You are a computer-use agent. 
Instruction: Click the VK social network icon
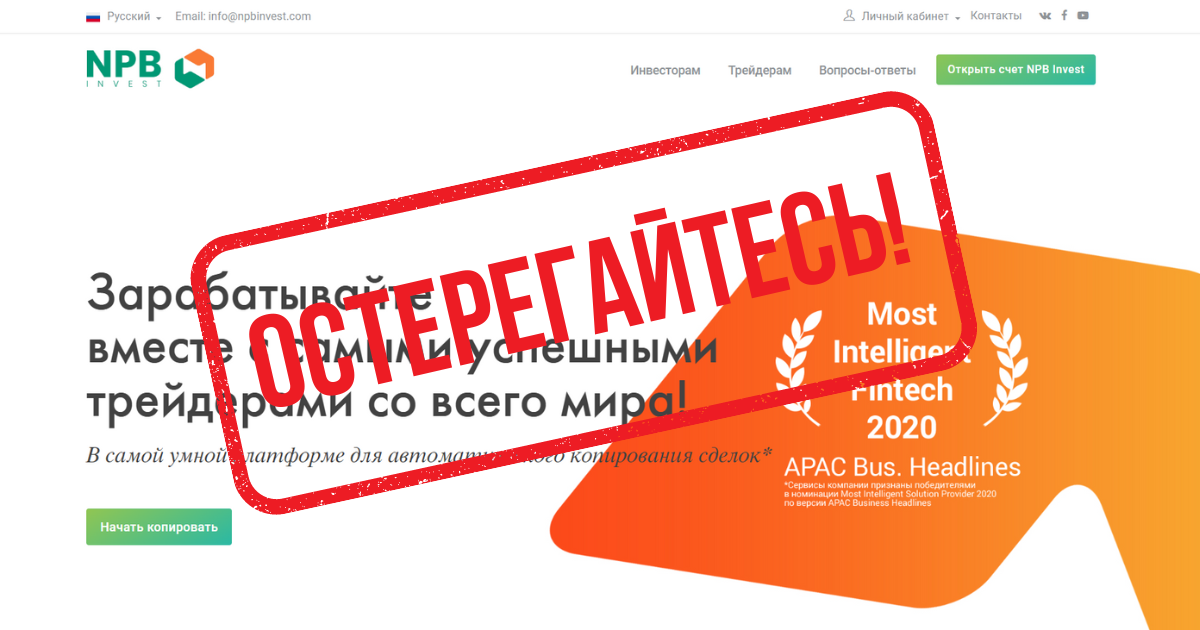click(1046, 16)
